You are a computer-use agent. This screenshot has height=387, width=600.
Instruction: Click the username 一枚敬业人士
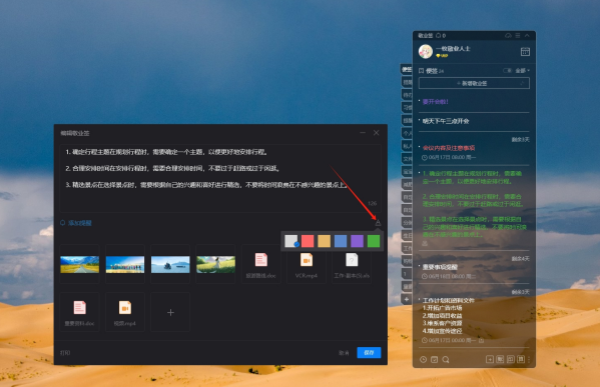click(453, 49)
